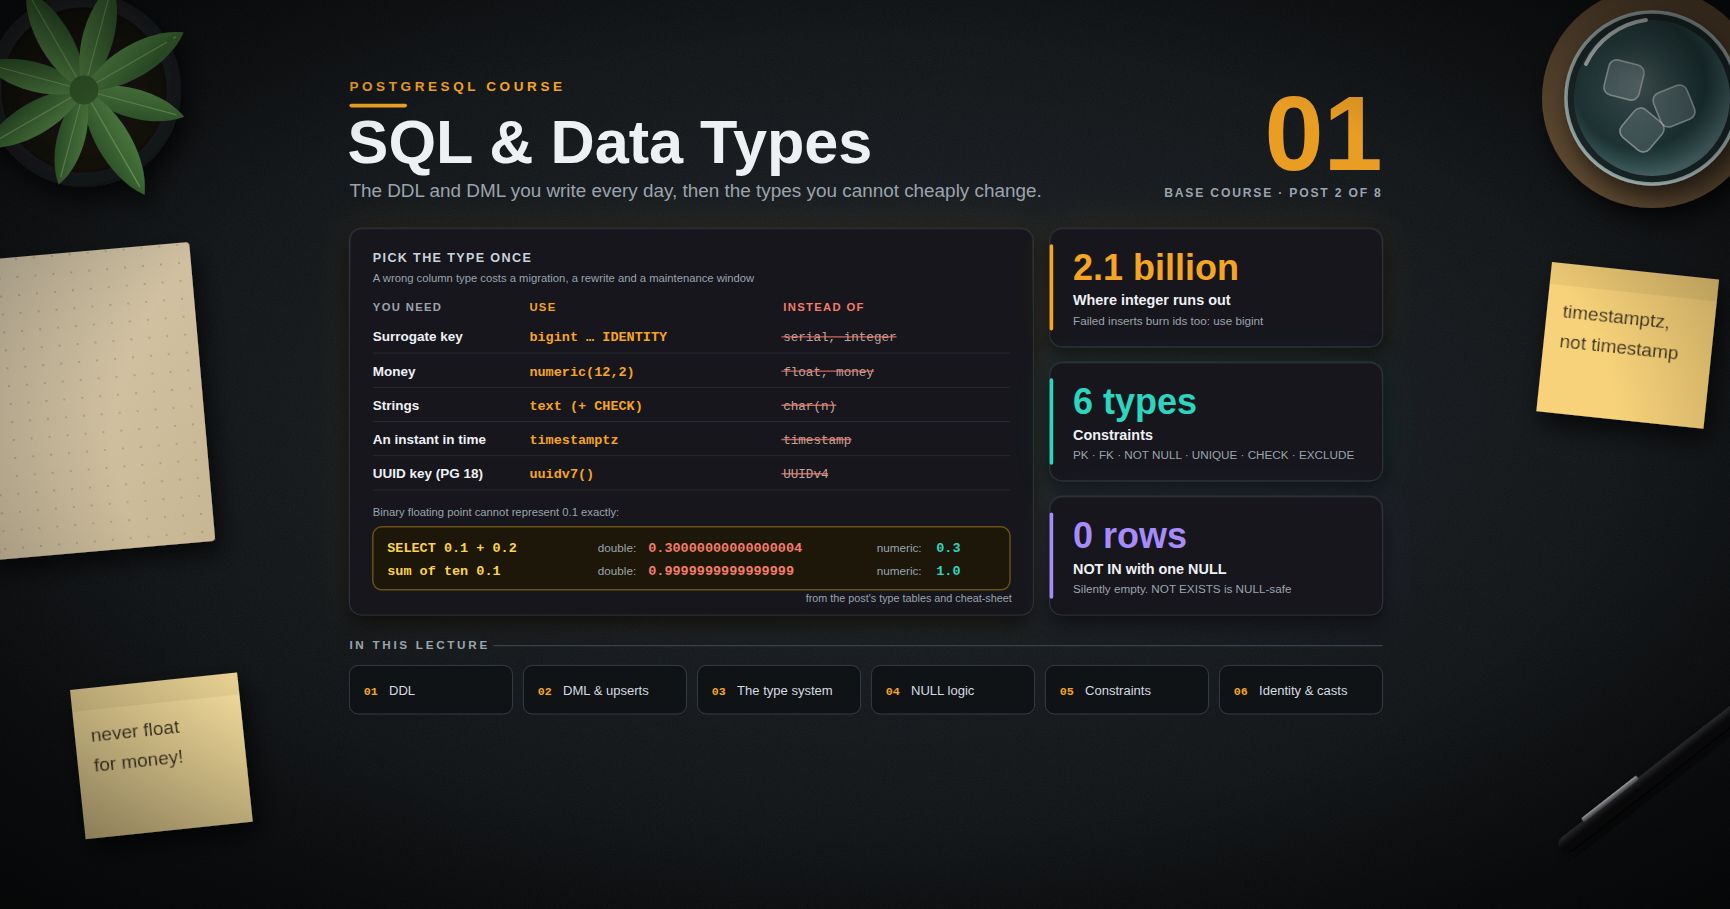This screenshot has width=1730, height=909.
Task: Click the INSTEAD OF column header
Action: tap(823, 307)
